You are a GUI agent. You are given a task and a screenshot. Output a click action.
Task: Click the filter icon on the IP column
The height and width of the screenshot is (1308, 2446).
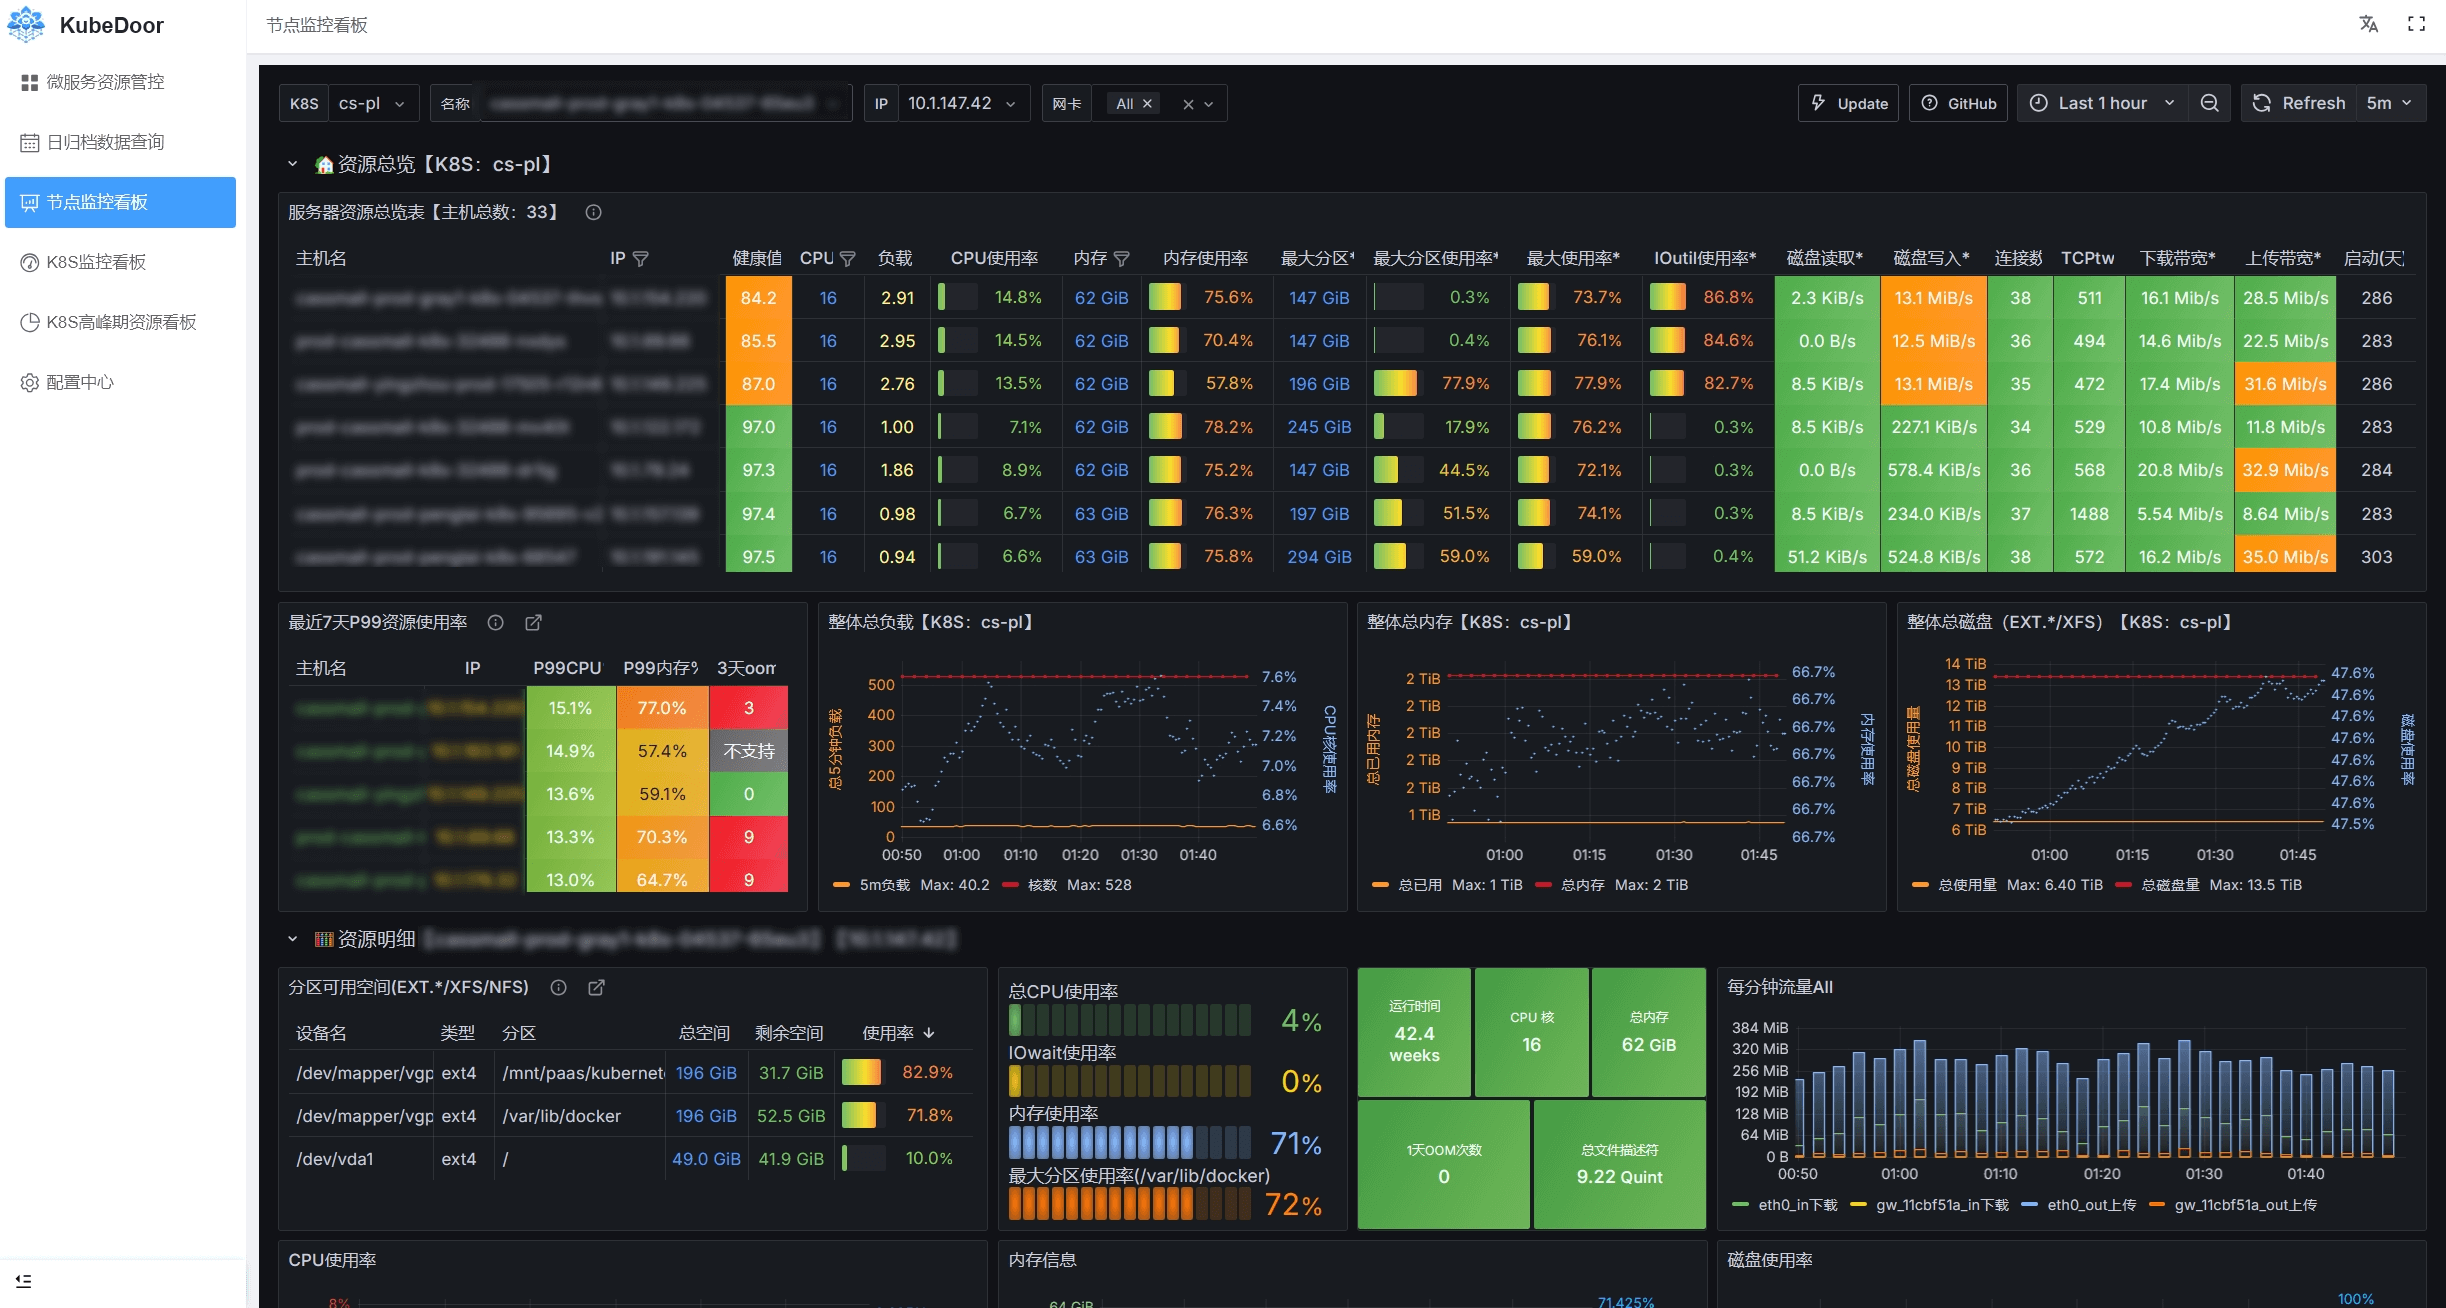(x=641, y=259)
